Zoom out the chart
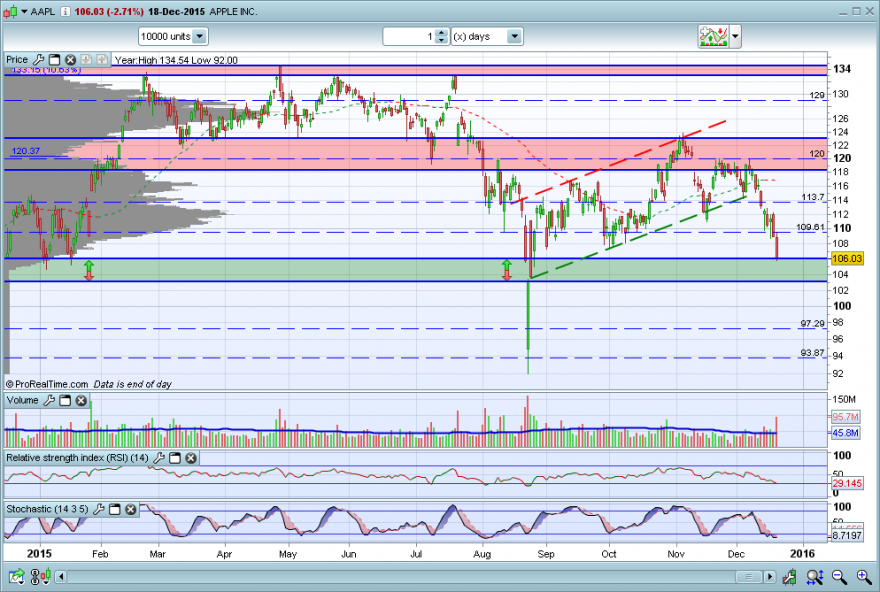 (x=839, y=576)
